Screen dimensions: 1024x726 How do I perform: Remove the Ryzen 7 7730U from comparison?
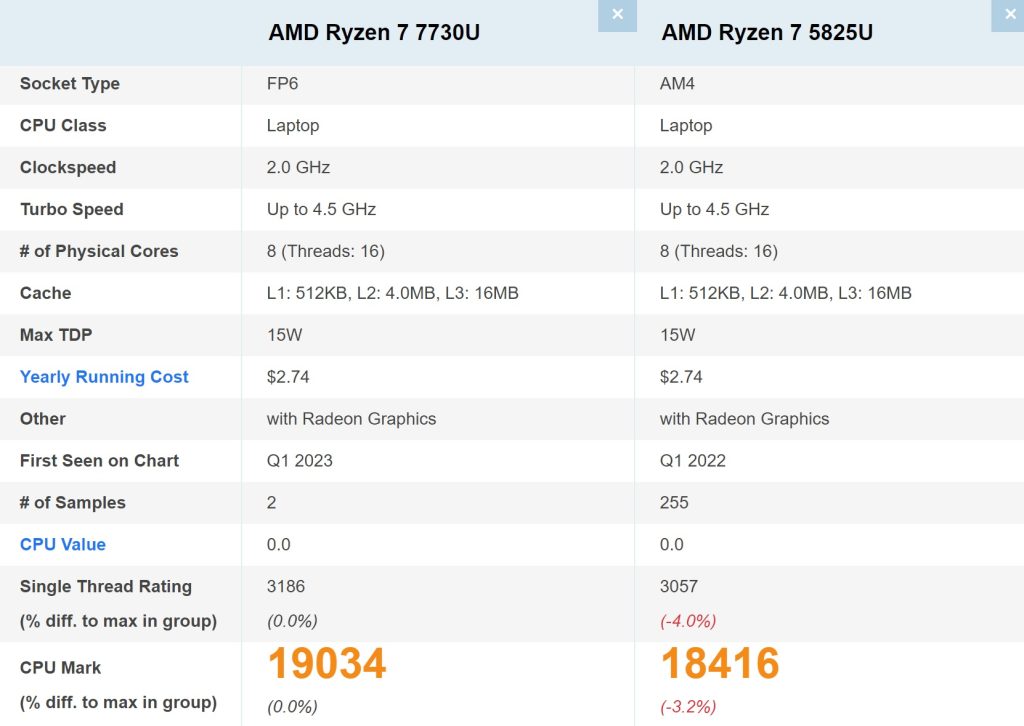(617, 15)
